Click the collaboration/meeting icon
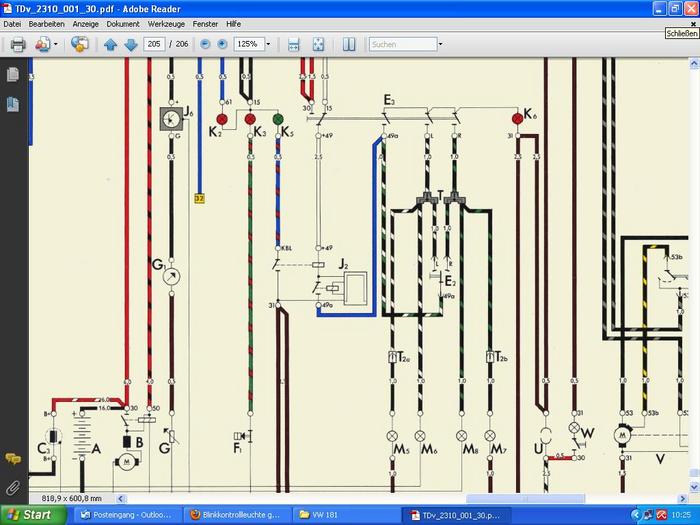This screenshot has width=700, height=525. tap(79, 44)
